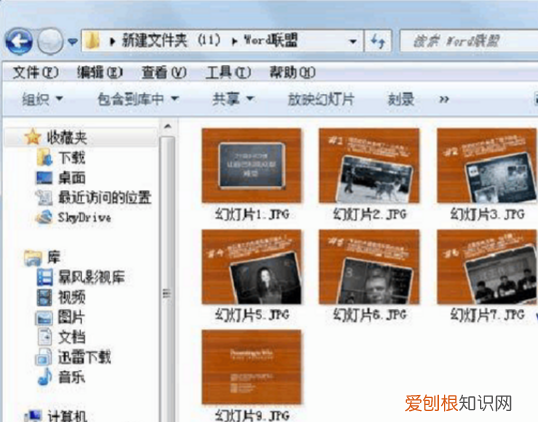This screenshot has height=422, width=538.
Task: Select the 幻灯片1.JPG thumbnail
Action: coord(252,165)
